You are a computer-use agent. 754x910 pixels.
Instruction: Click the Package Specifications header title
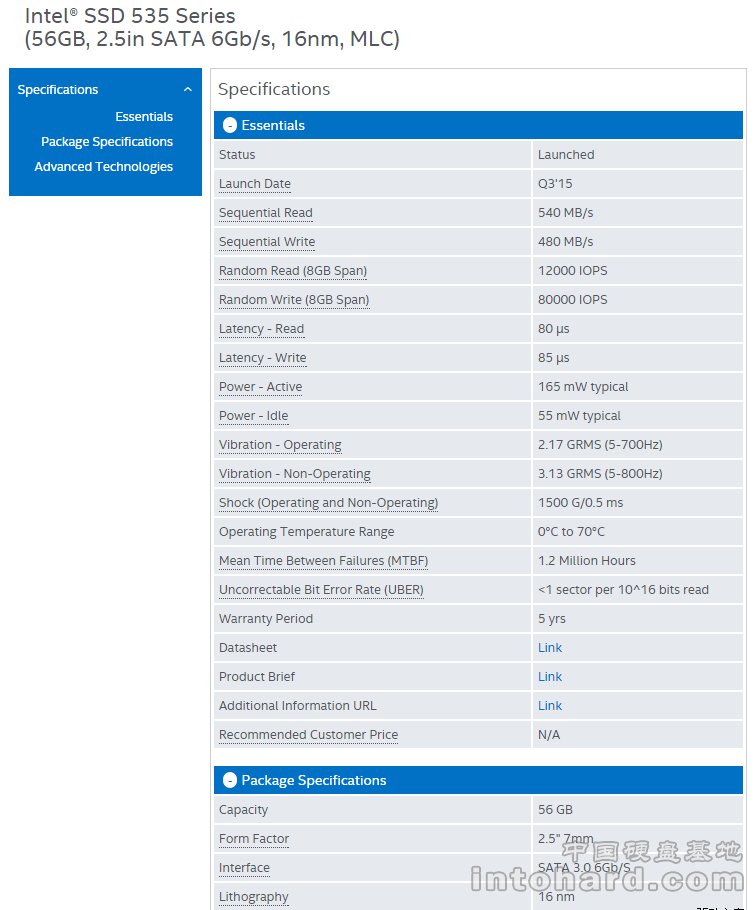[314, 780]
